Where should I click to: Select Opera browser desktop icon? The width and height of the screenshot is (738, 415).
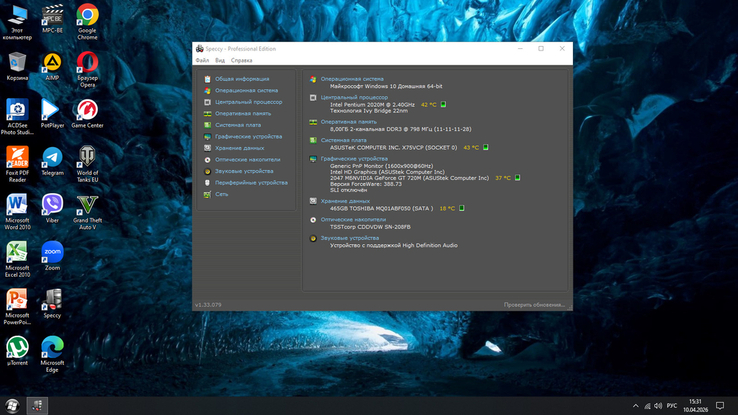(x=87, y=69)
